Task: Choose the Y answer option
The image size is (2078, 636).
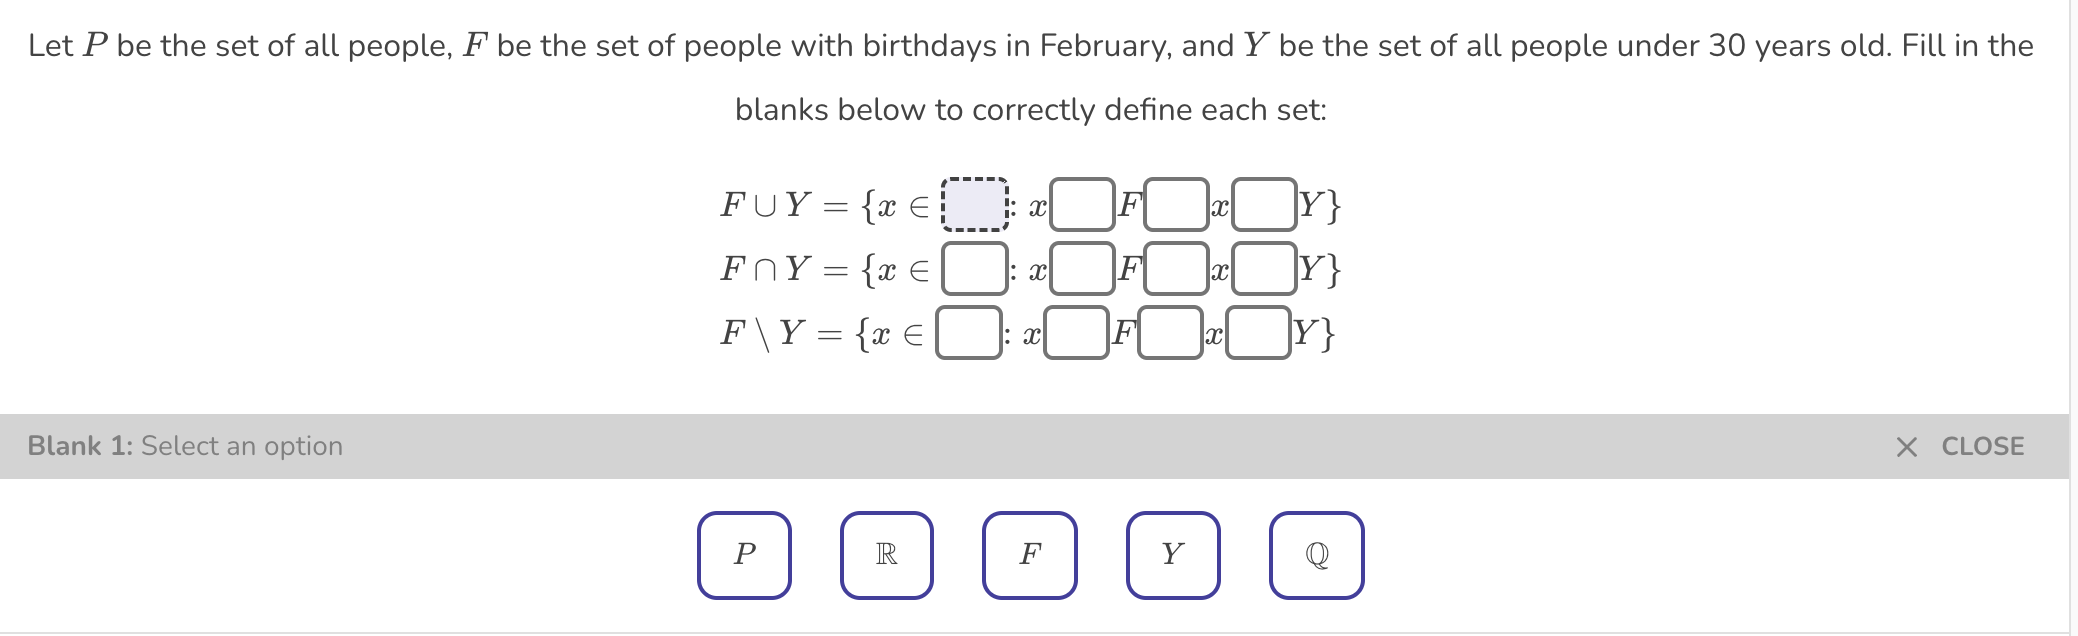Action: click(1172, 554)
